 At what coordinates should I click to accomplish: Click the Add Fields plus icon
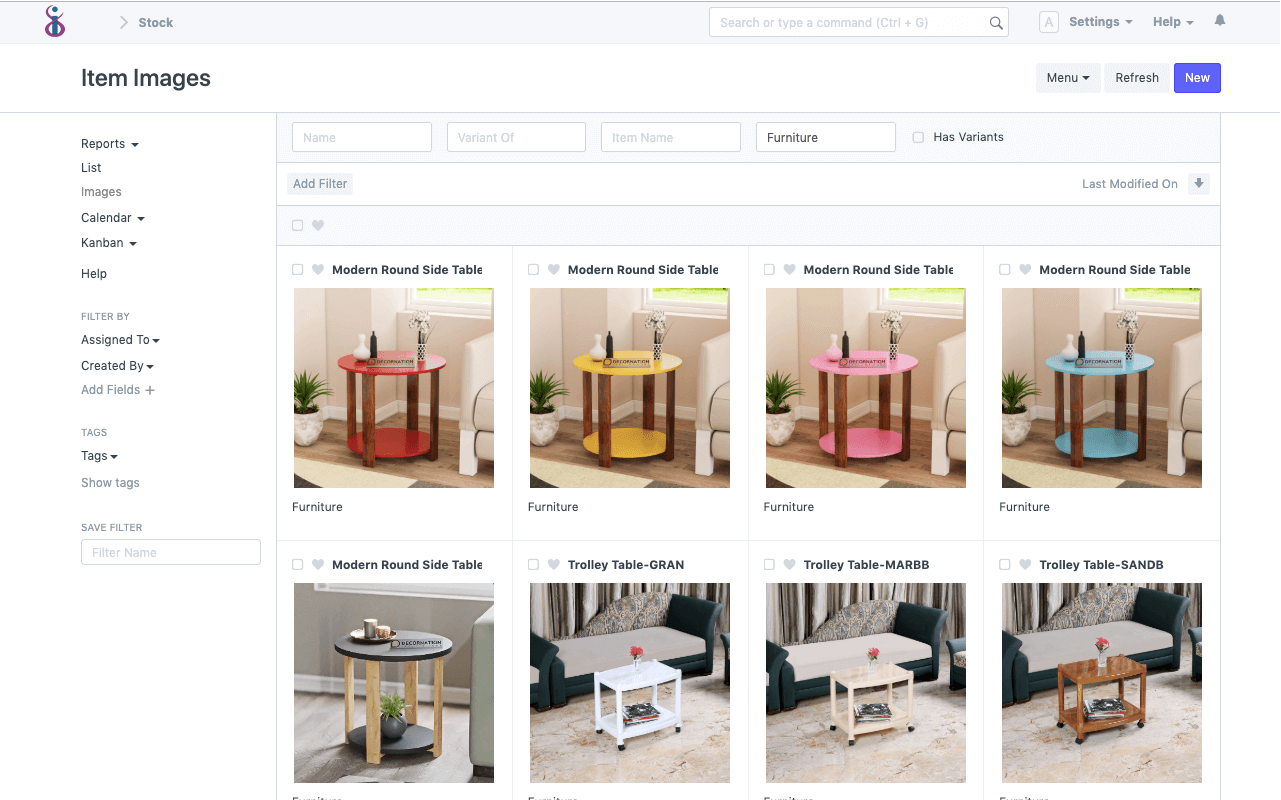152,390
